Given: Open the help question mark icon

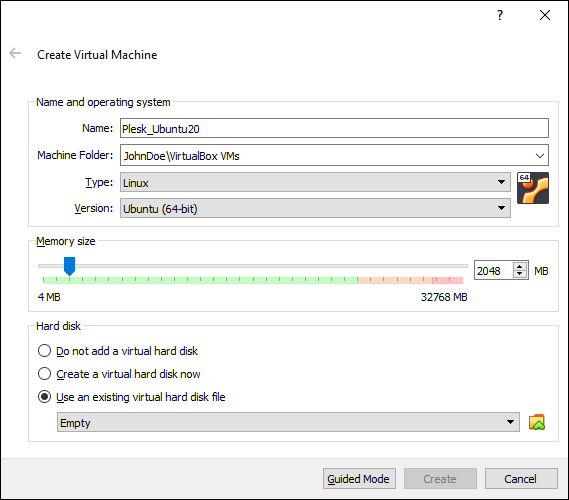Looking at the screenshot, I should pos(500,15).
